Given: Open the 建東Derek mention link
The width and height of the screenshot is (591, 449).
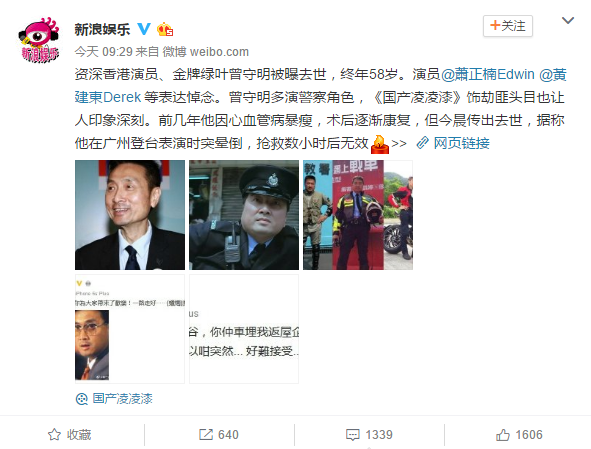Looking at the screenshot, I should pyautogui.click(x=108, y=97).
